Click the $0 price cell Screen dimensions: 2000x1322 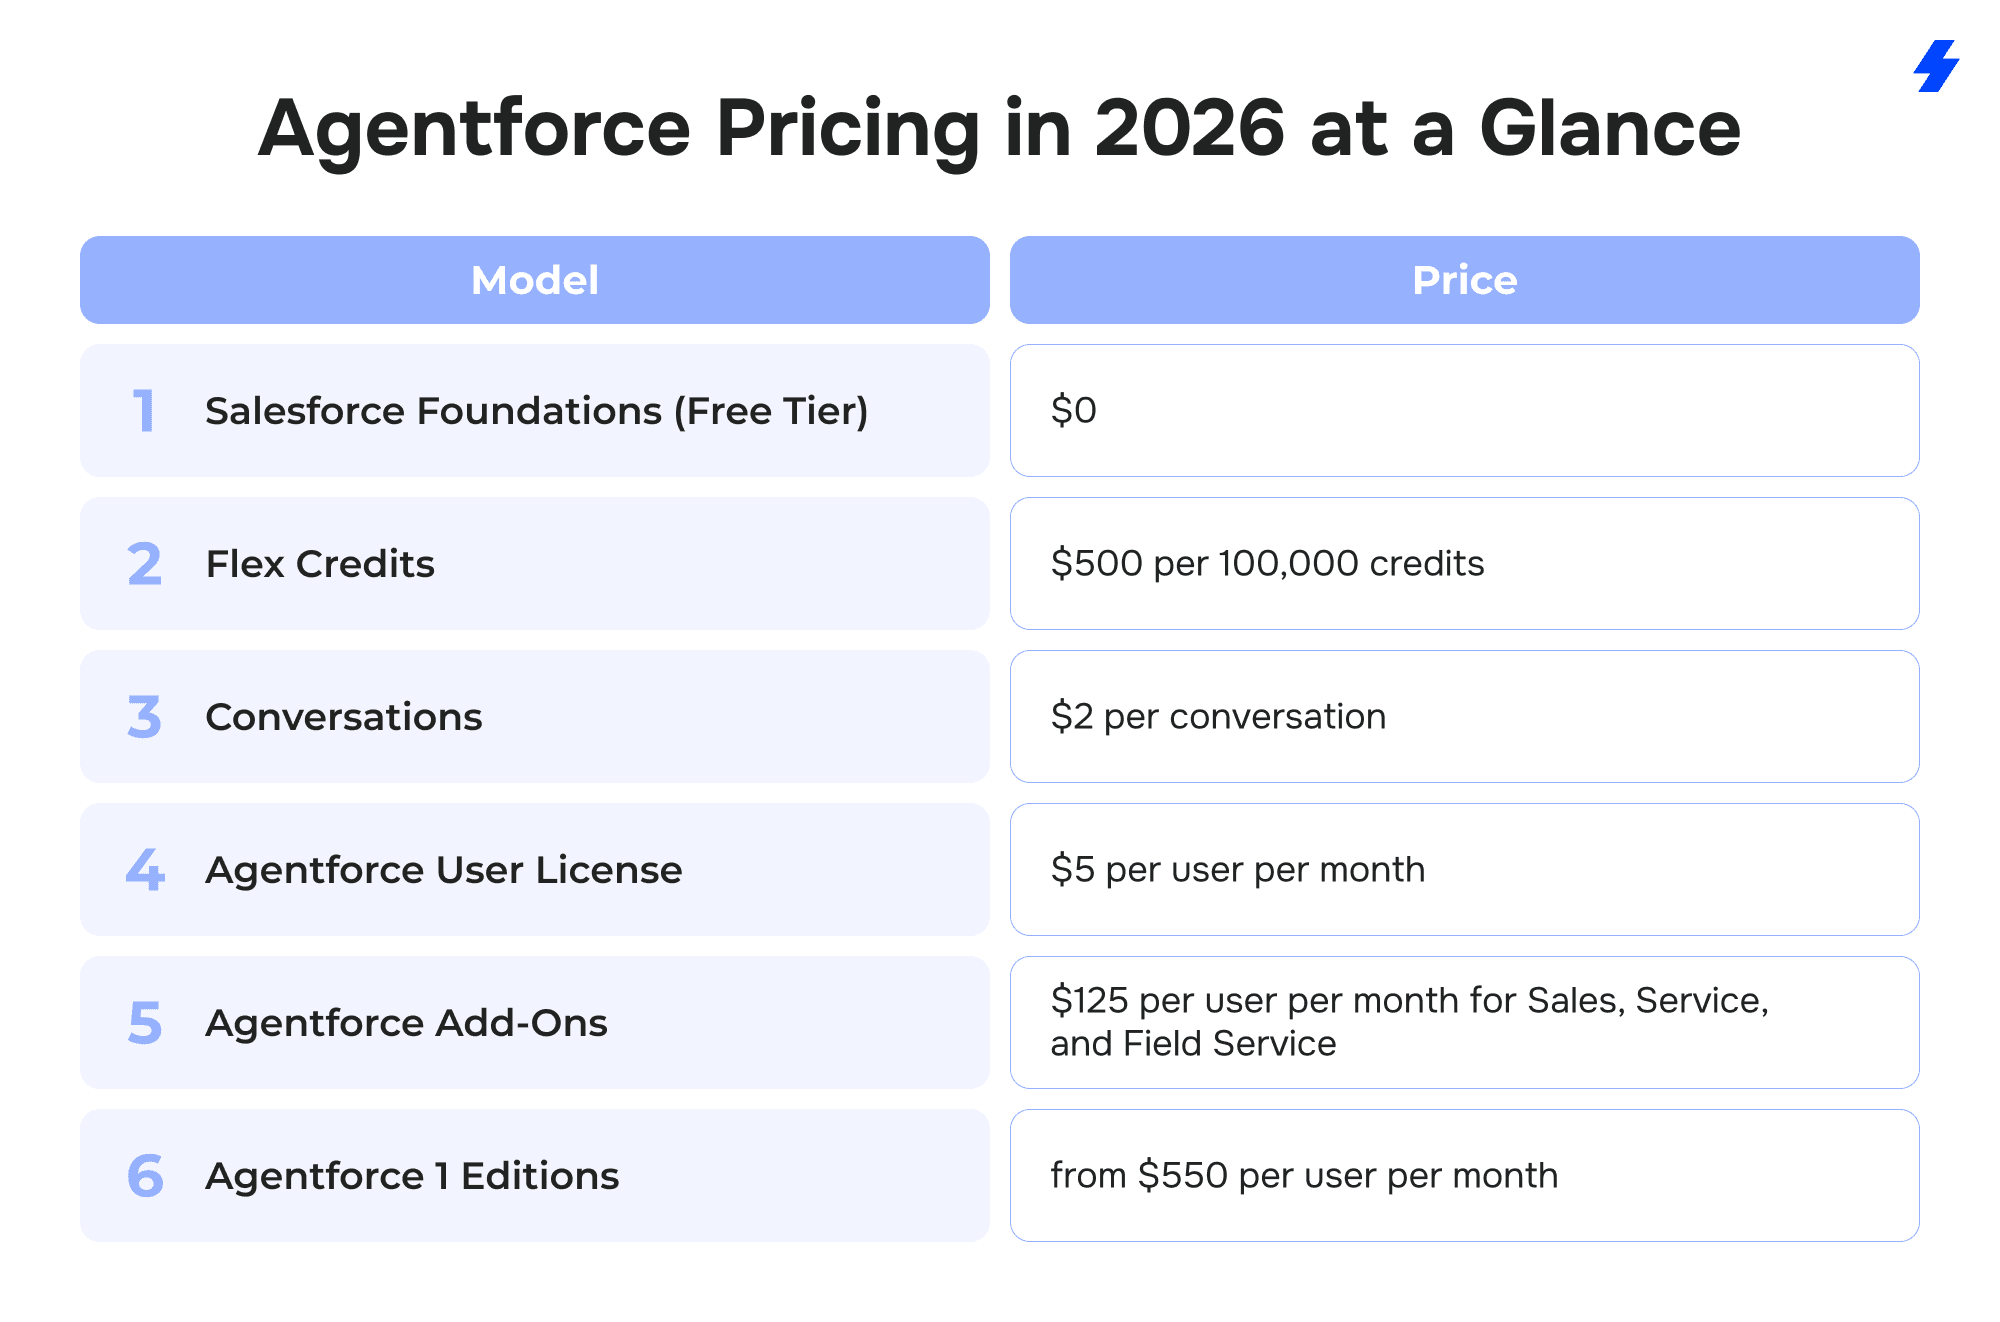1464,411
